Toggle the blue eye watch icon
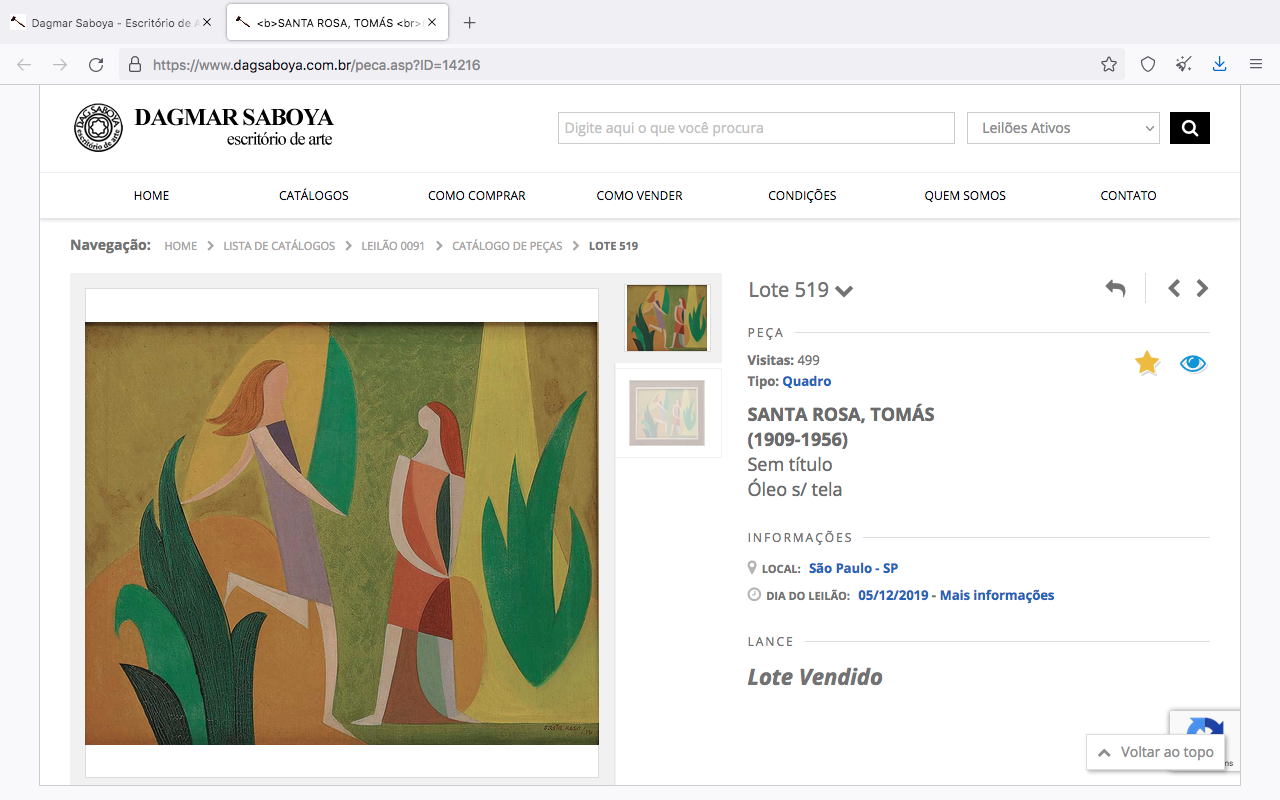 point(1193,364)
